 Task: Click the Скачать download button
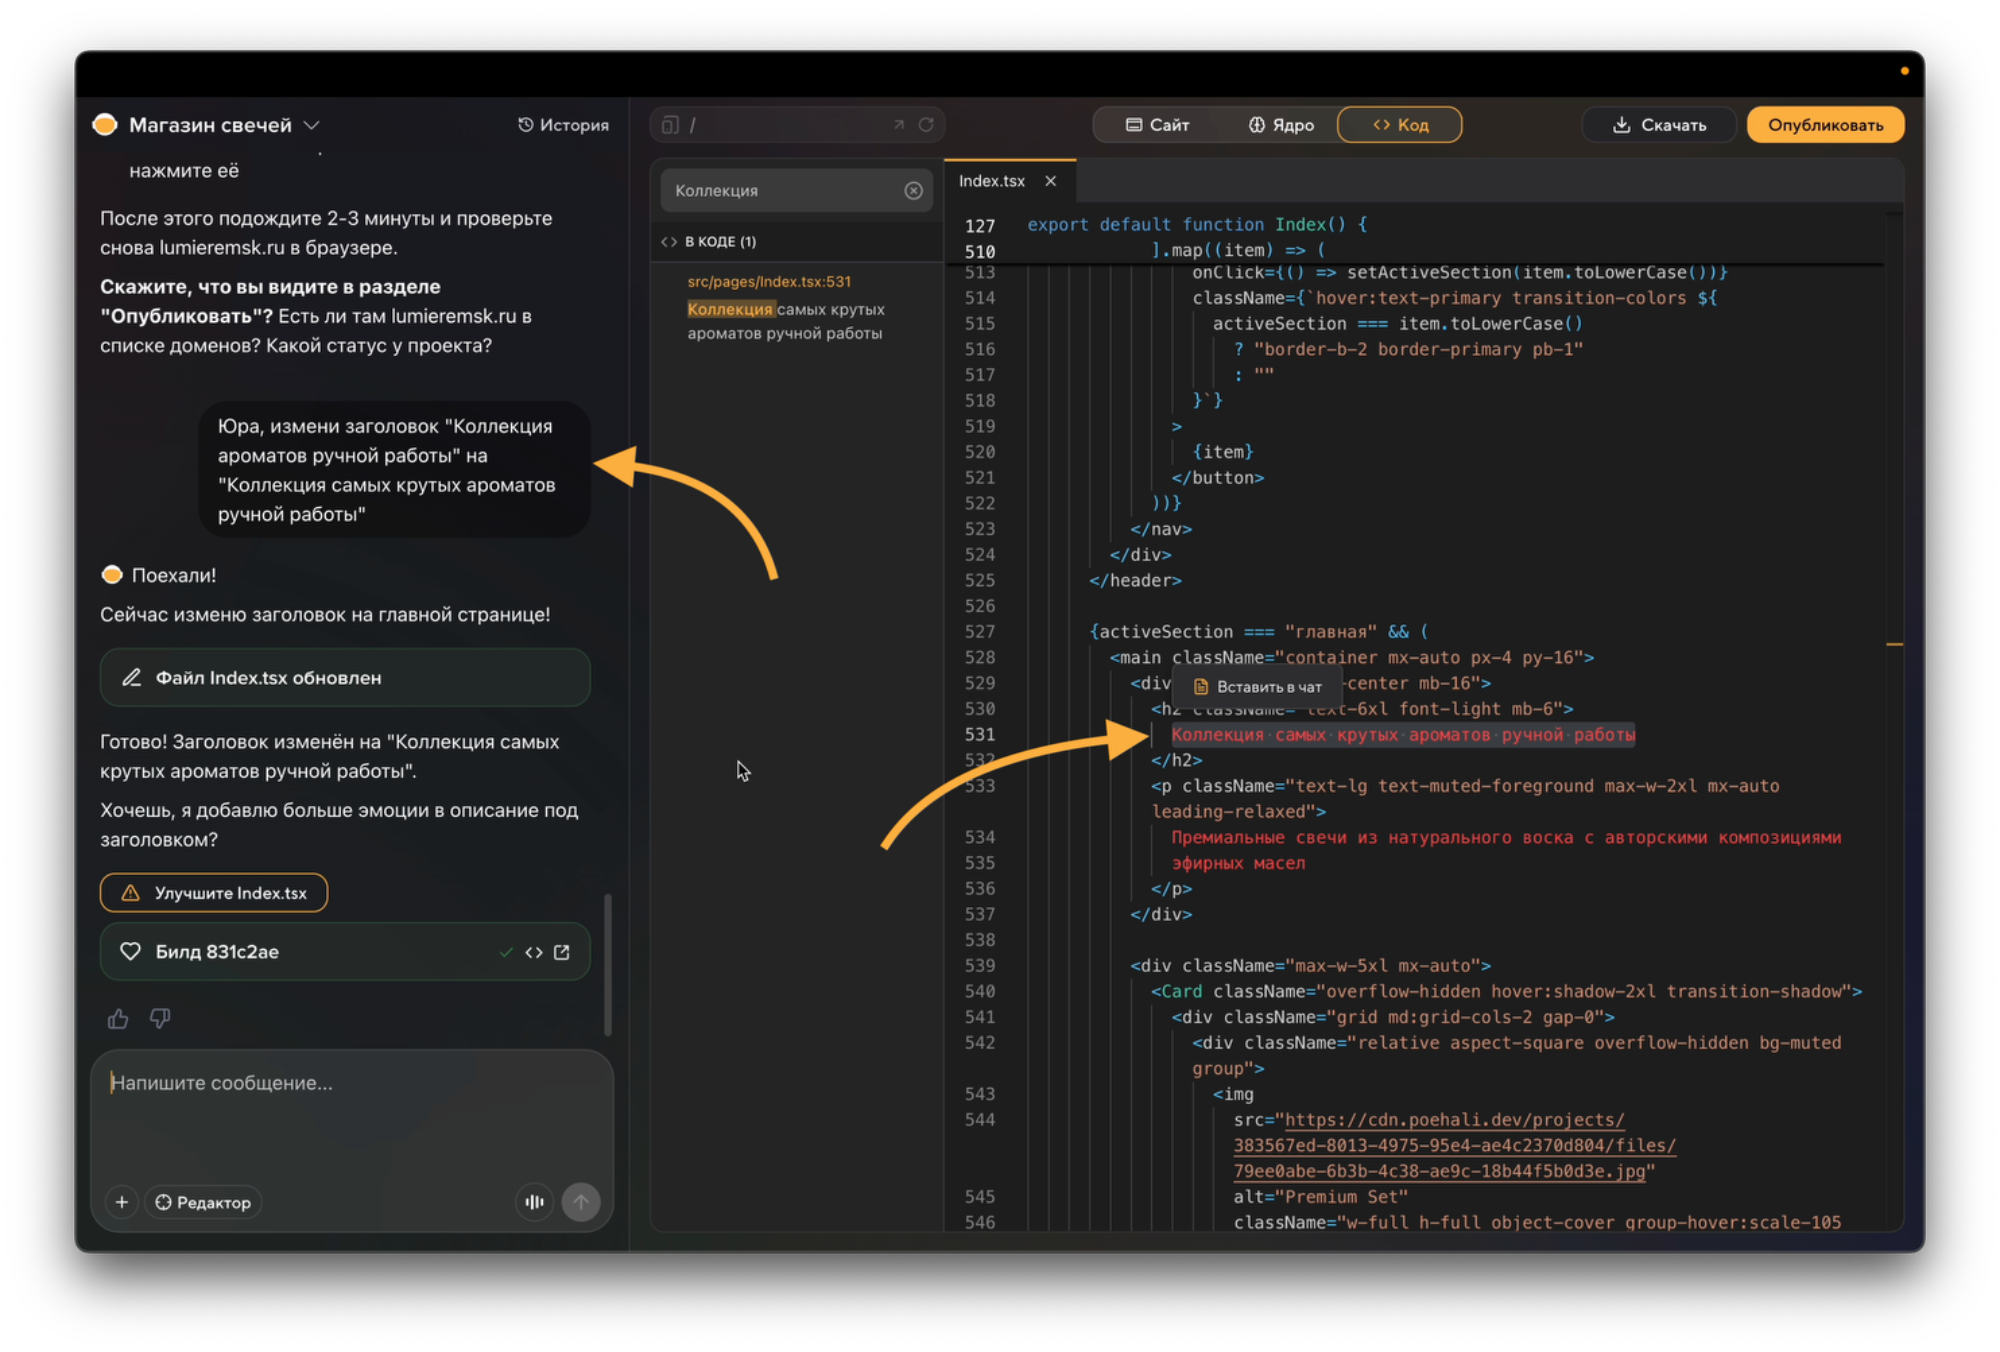pos(1659,125)
